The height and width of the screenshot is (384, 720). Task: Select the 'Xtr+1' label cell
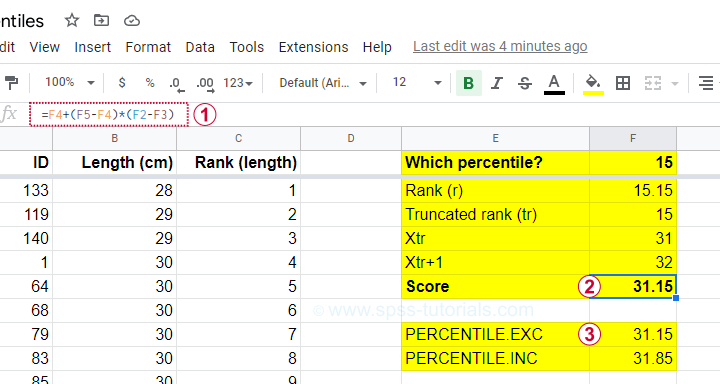[495, 262]
